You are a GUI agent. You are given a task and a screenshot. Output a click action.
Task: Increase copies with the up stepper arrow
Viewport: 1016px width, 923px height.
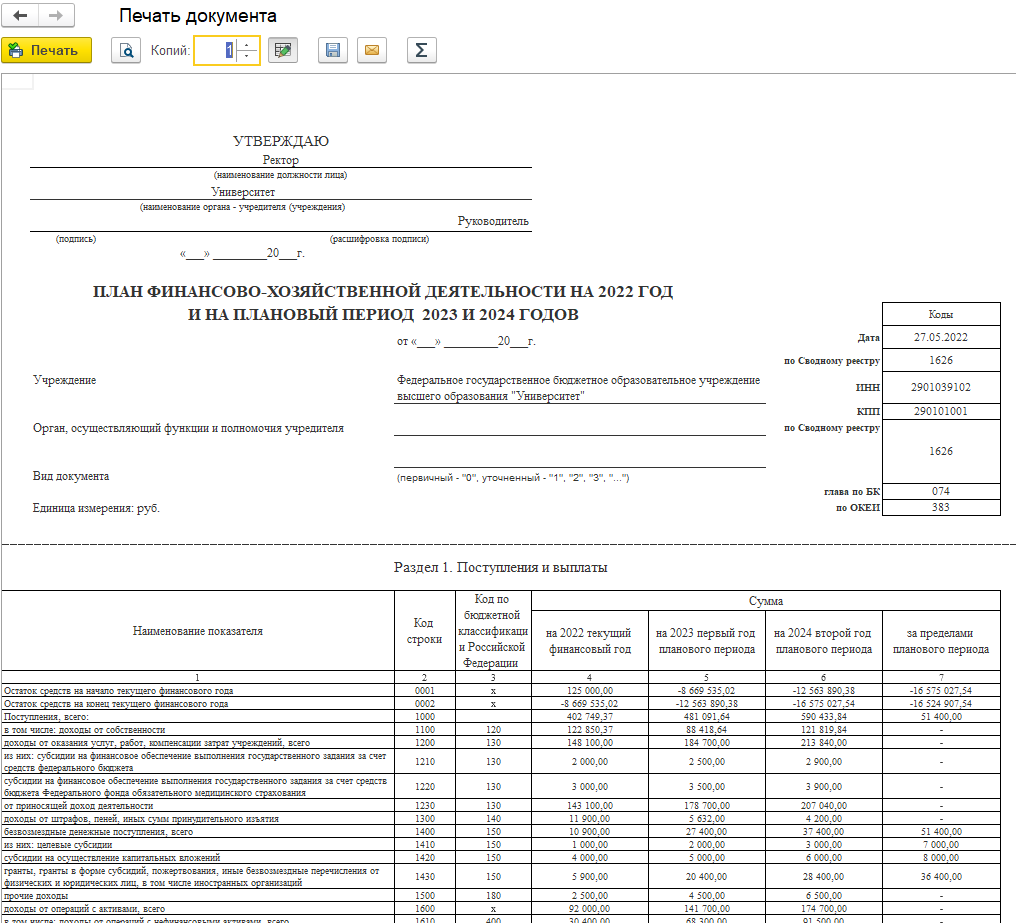click(247, 45)
